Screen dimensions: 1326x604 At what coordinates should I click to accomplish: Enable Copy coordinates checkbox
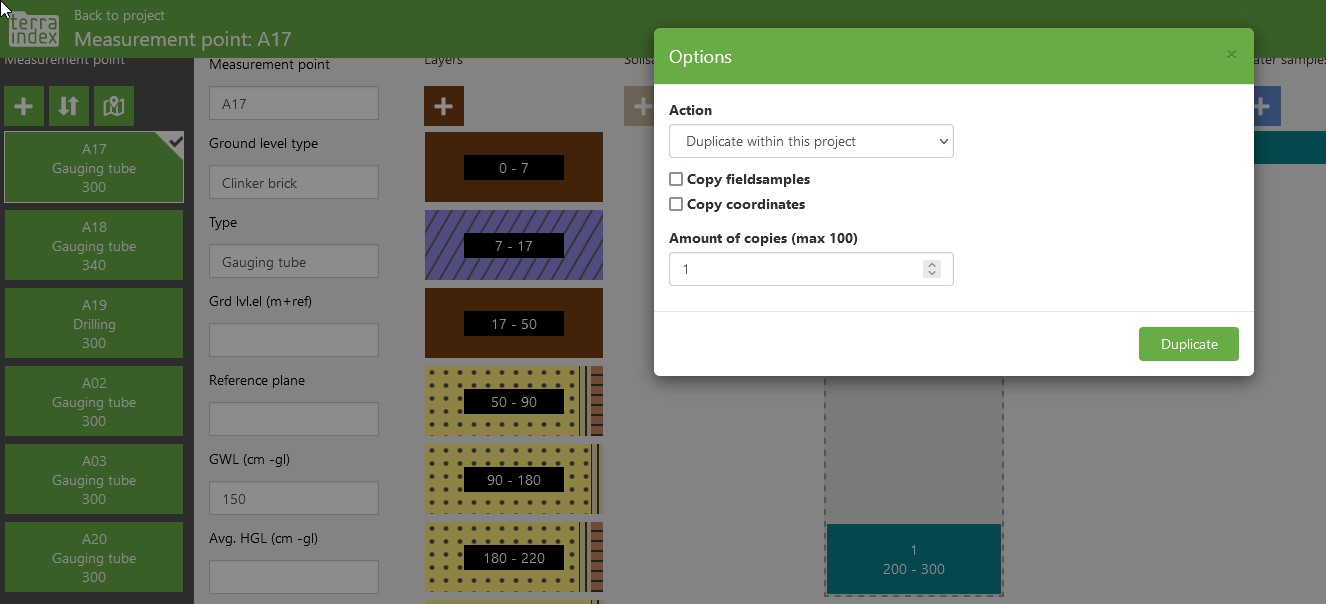676,204
